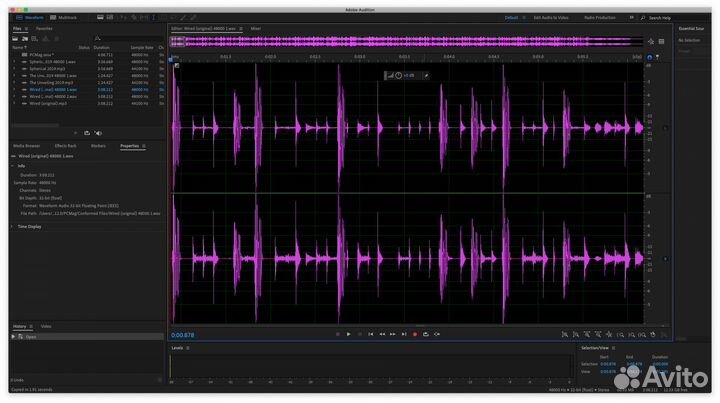Toggle Auto-Play speaker icon in Files panel
This screenshot has width=720, height=403.
pos(98,133)
